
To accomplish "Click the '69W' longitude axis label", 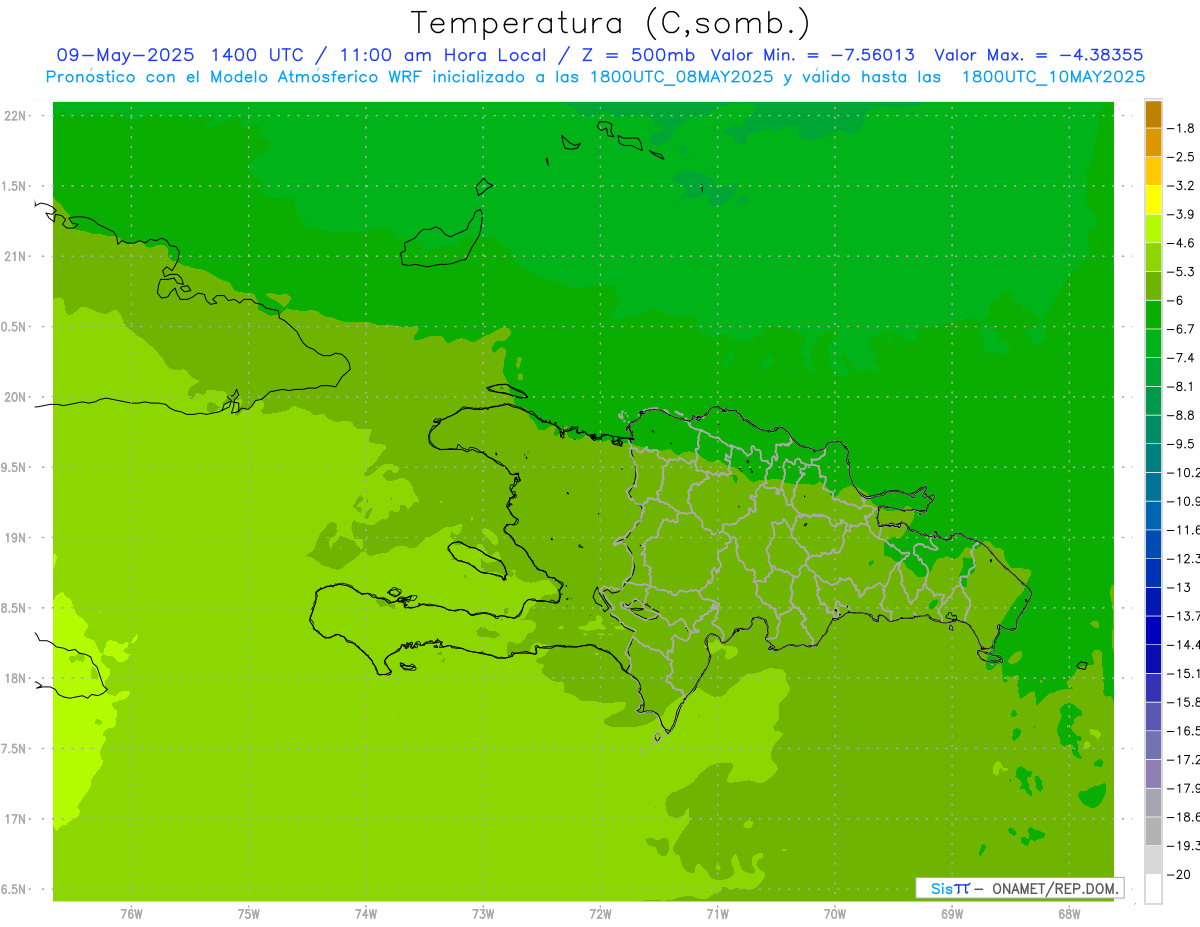I will pyautogui.click(x=951, y=914).
